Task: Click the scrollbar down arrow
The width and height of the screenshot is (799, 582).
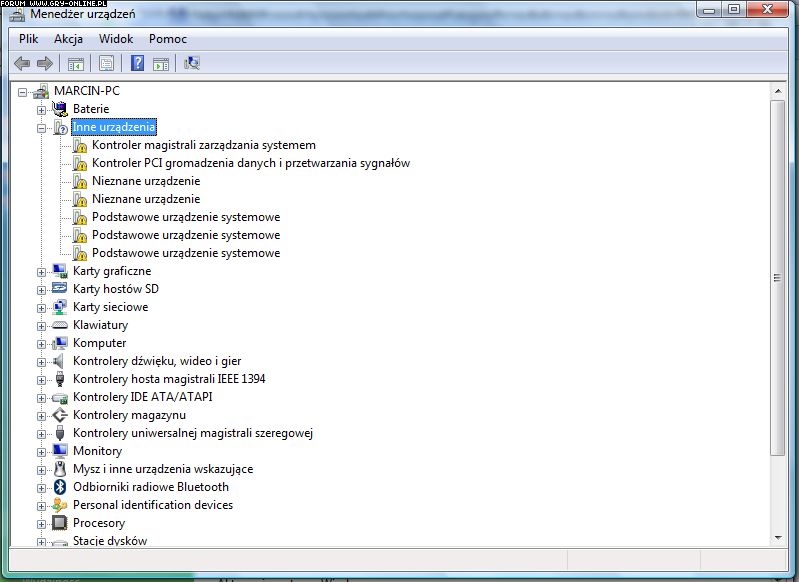Action: [x=778, y=538]
